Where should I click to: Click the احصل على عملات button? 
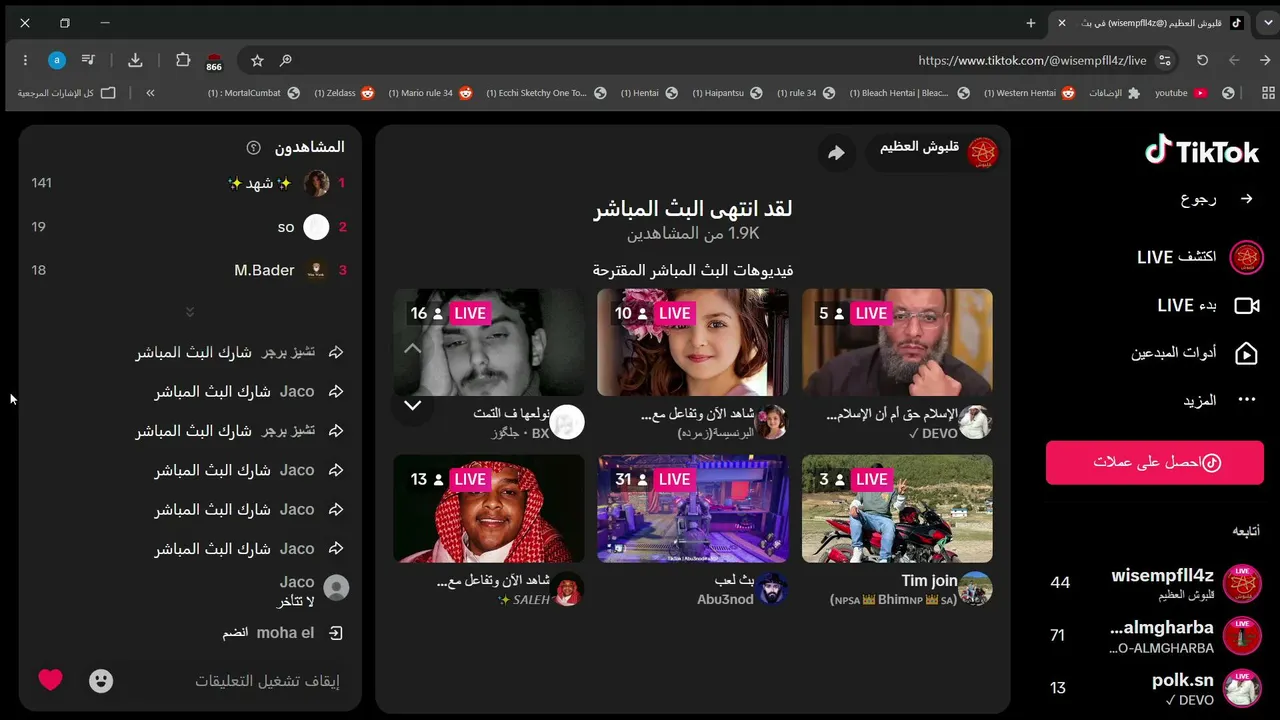tap(1155, 462)
